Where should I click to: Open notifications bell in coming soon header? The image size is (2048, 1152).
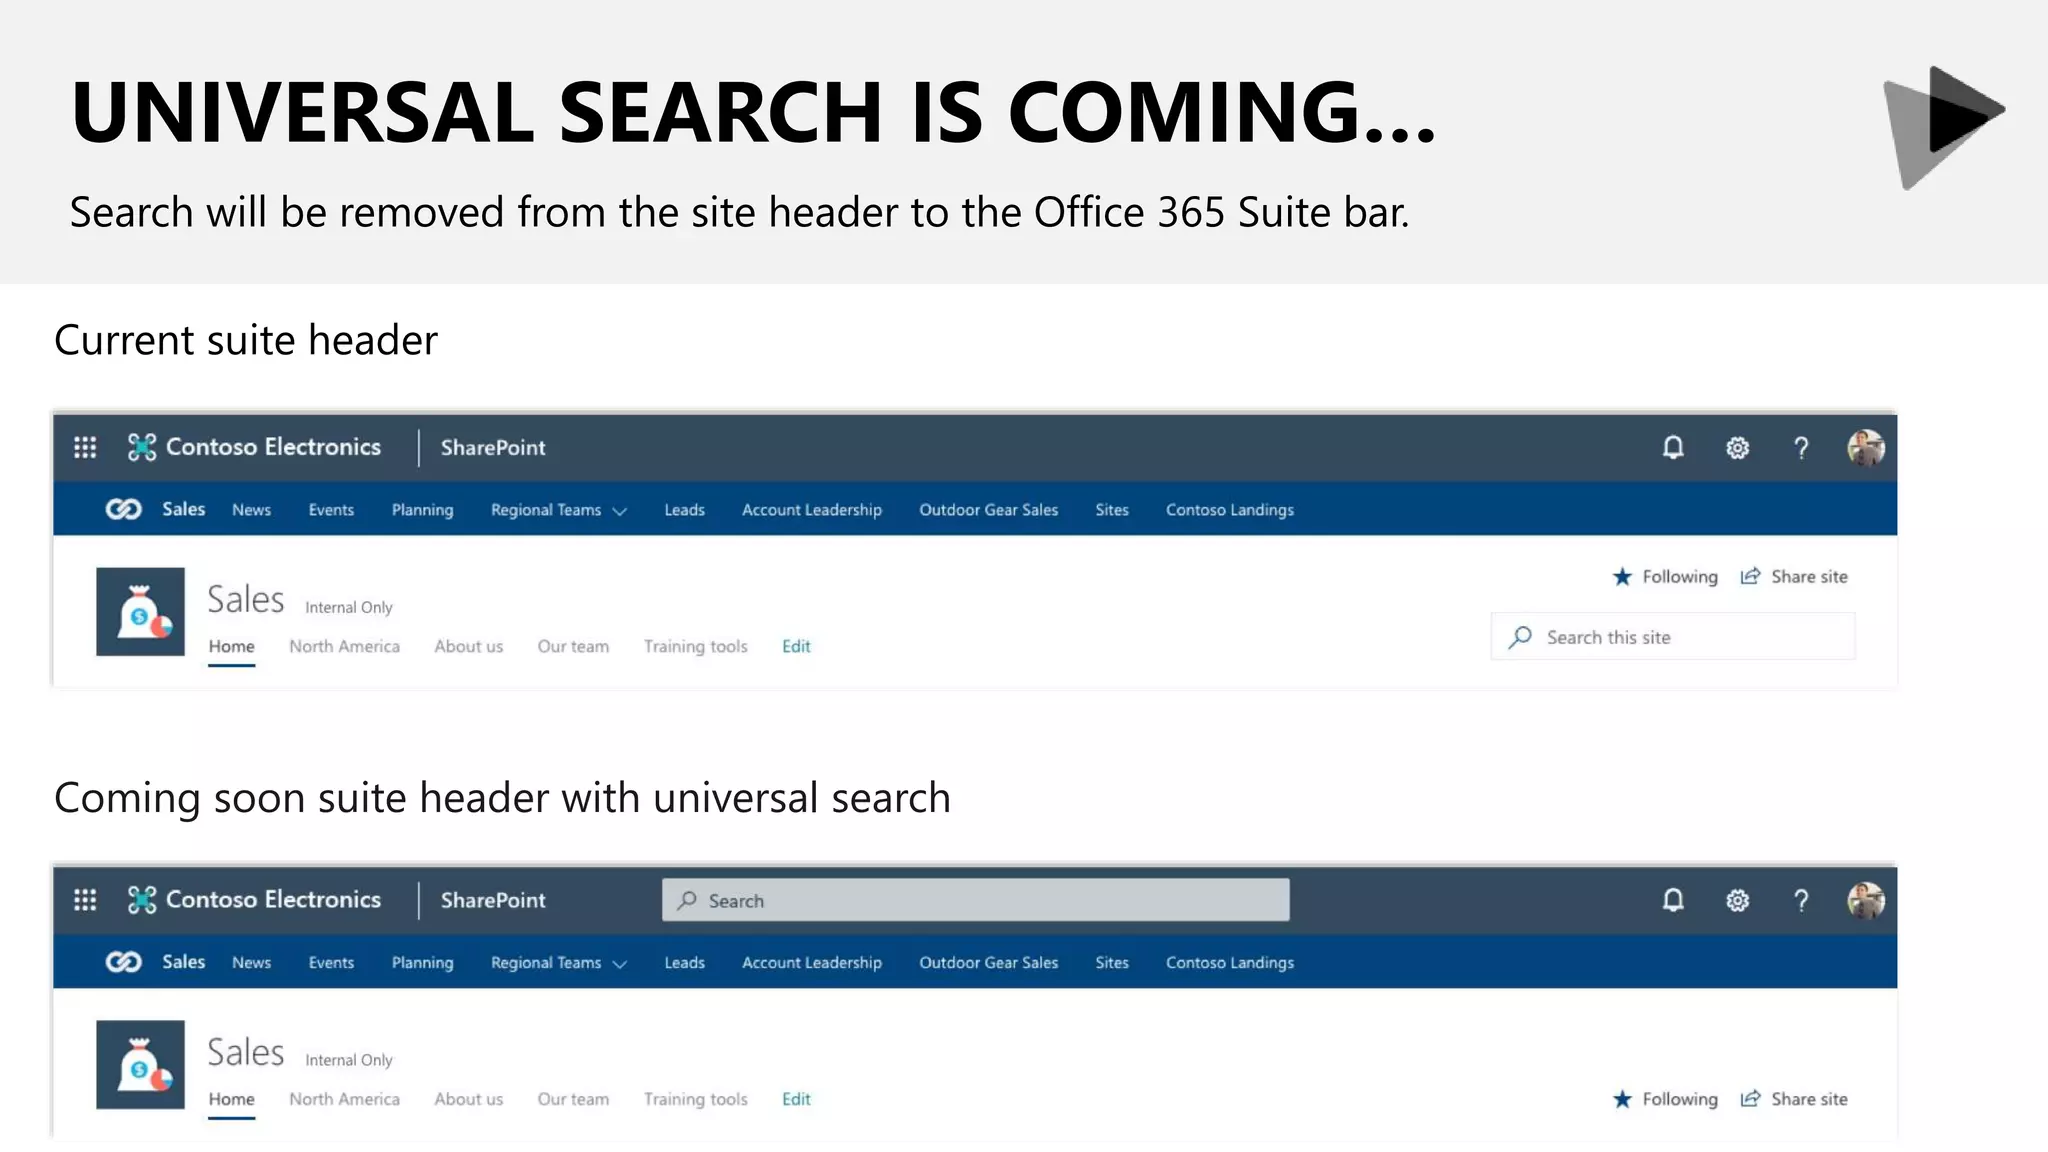pos(1673,900)
